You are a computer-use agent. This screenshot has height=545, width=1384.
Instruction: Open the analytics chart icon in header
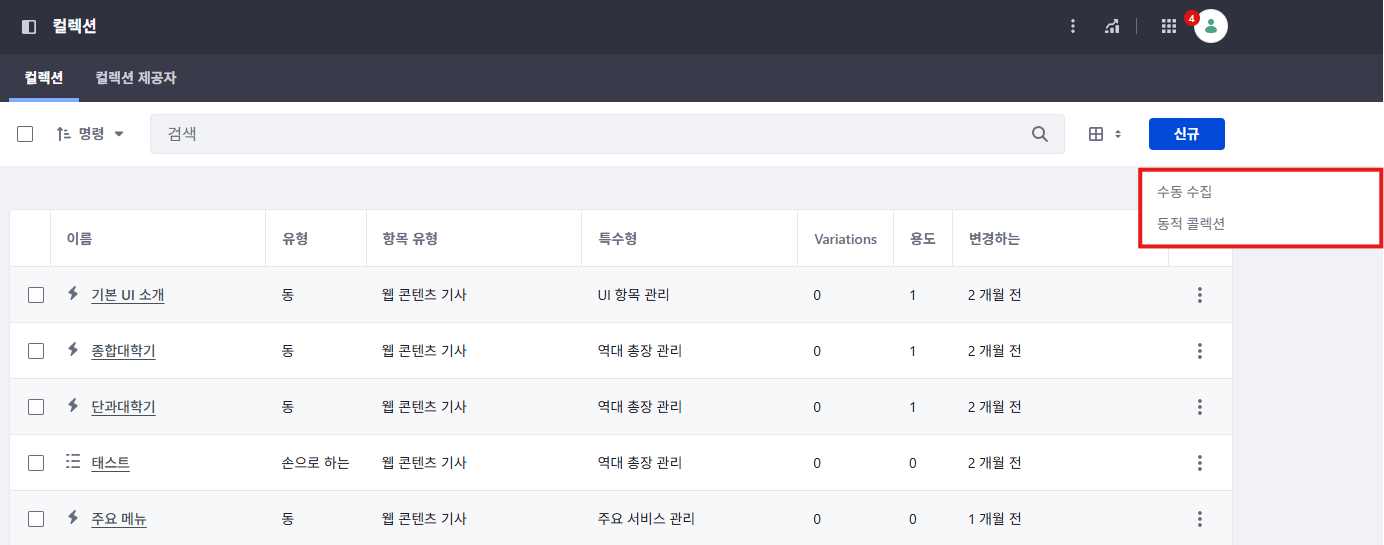pyautogui.click(x=1112, y=27)
